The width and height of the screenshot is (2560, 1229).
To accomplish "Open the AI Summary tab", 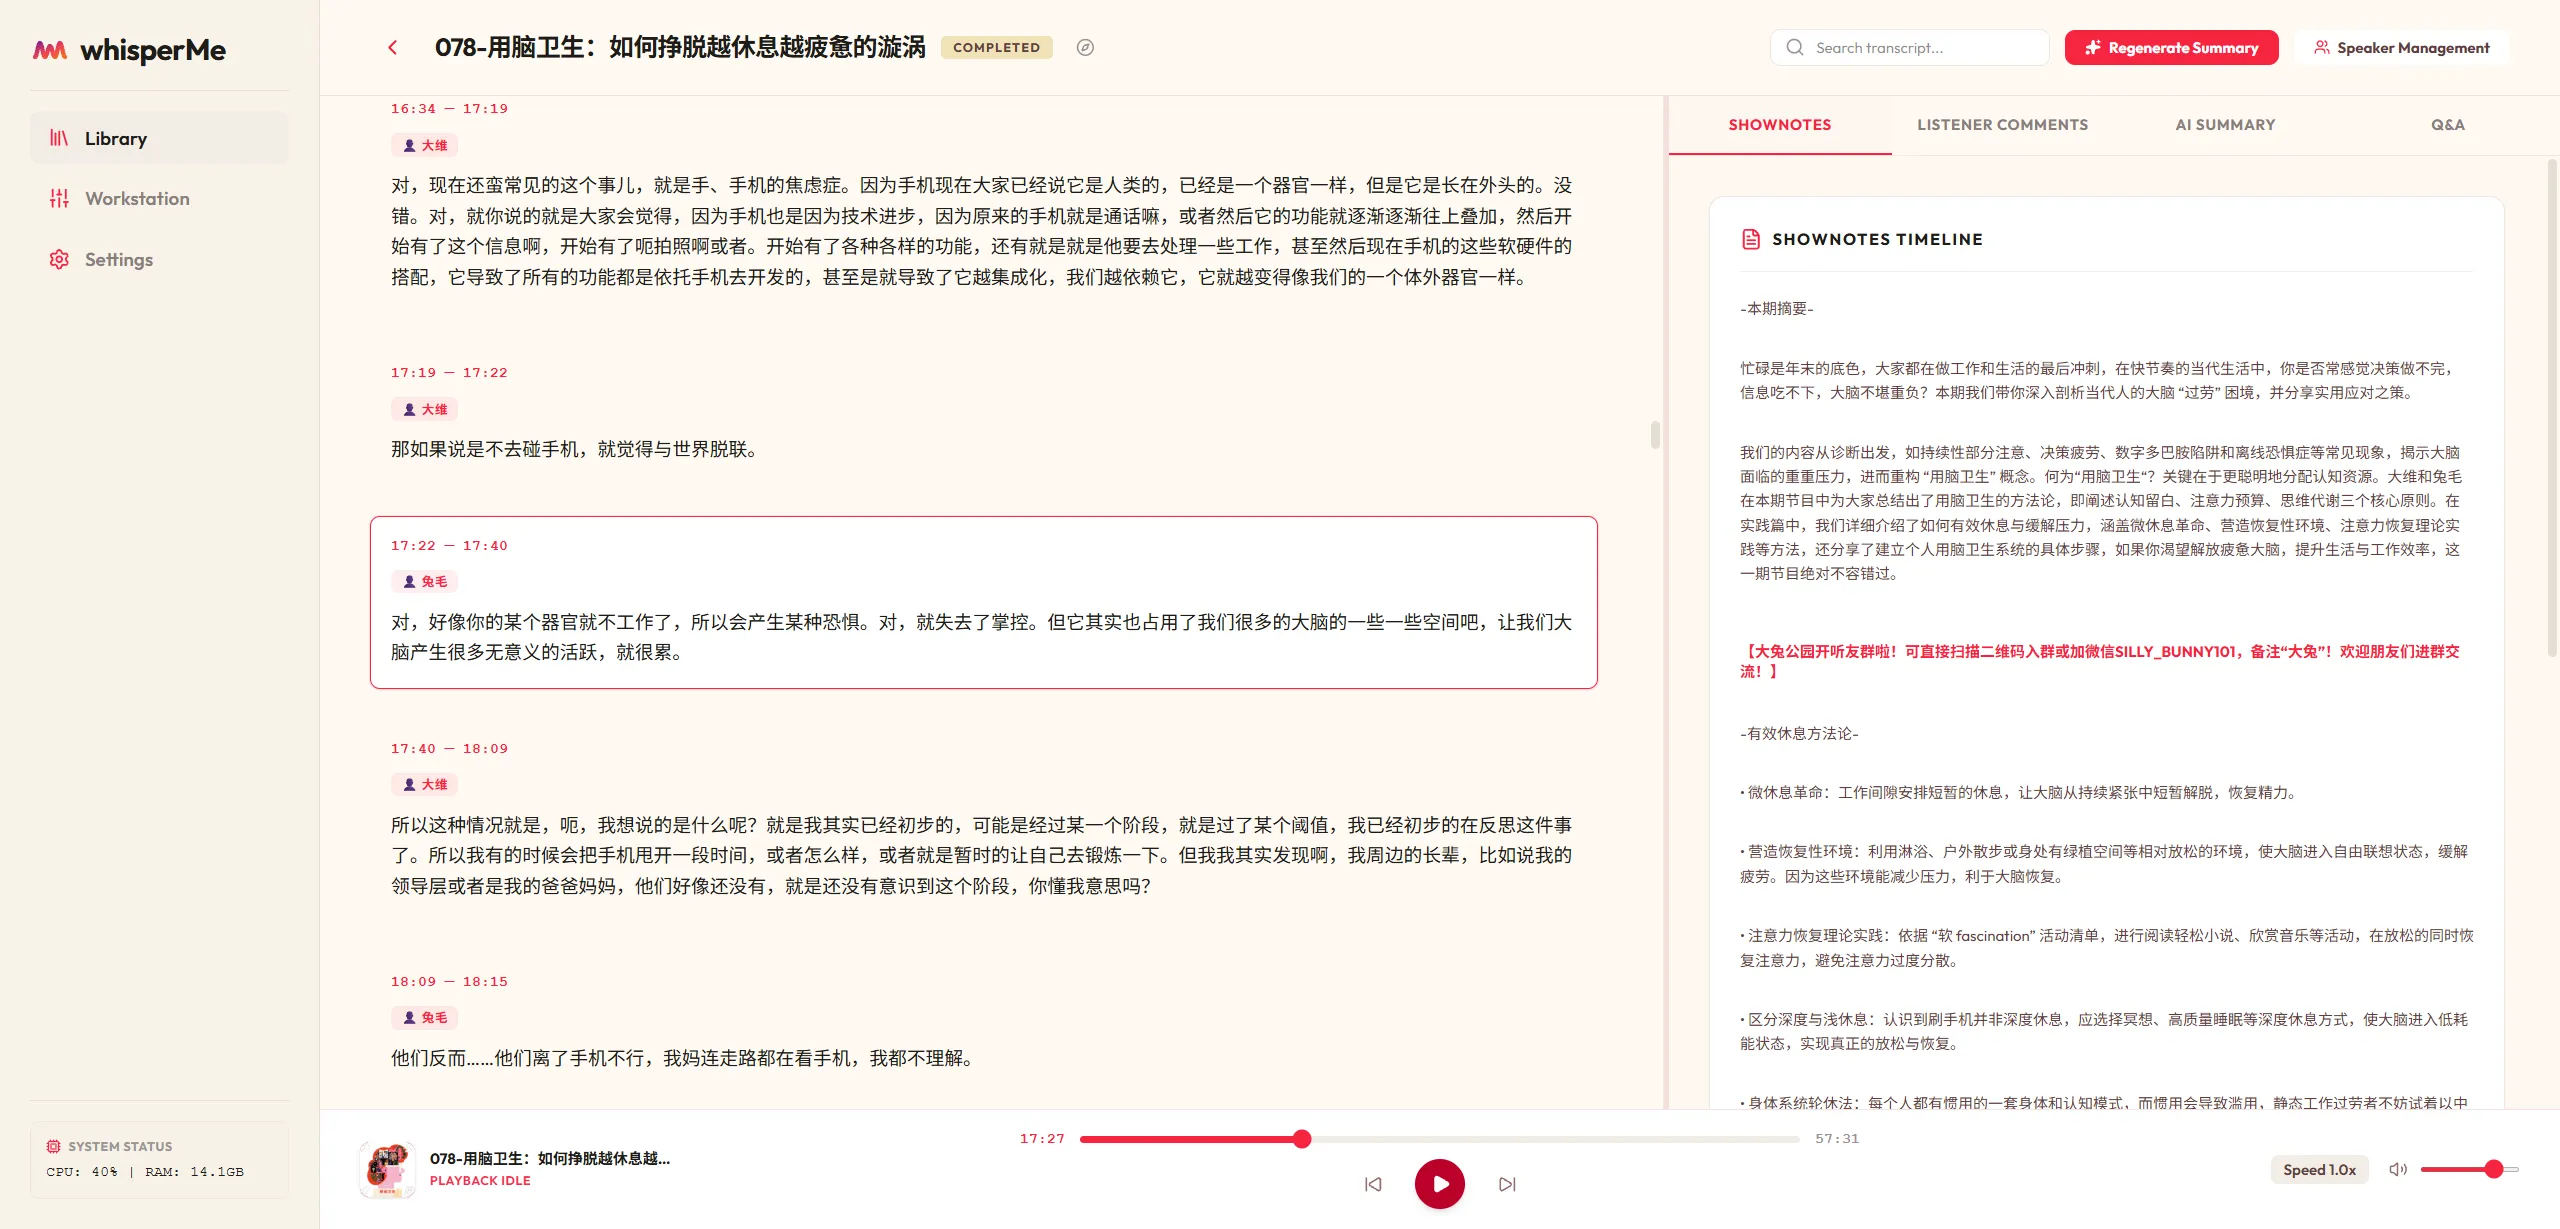I will coord(2225,125).
